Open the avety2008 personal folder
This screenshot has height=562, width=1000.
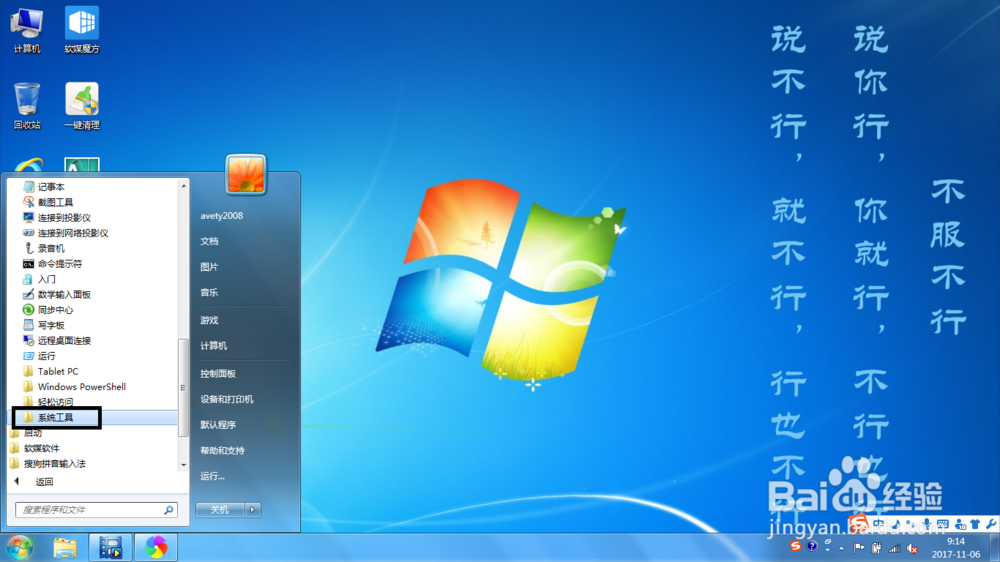pos(221,216)
